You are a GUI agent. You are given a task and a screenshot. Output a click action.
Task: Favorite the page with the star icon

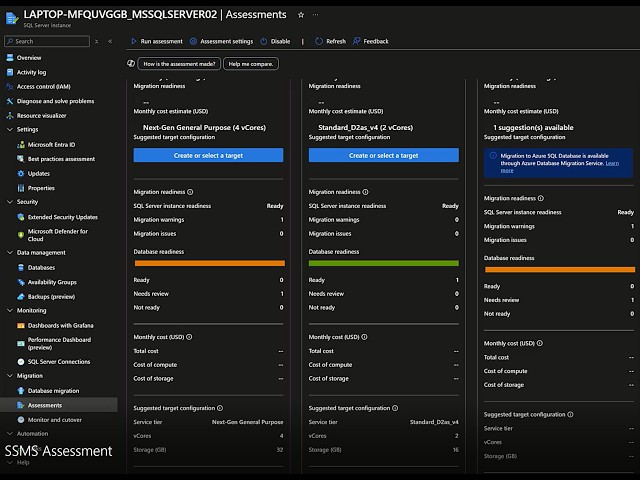(301, 15)
